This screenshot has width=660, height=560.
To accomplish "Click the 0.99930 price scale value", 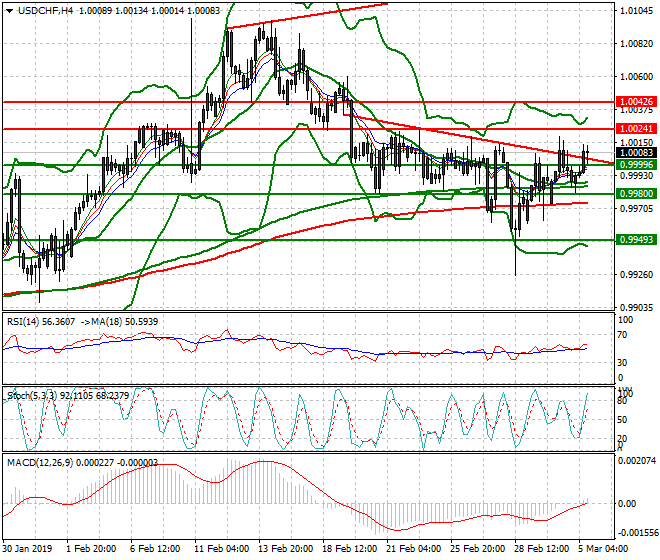I will (637, 175).
